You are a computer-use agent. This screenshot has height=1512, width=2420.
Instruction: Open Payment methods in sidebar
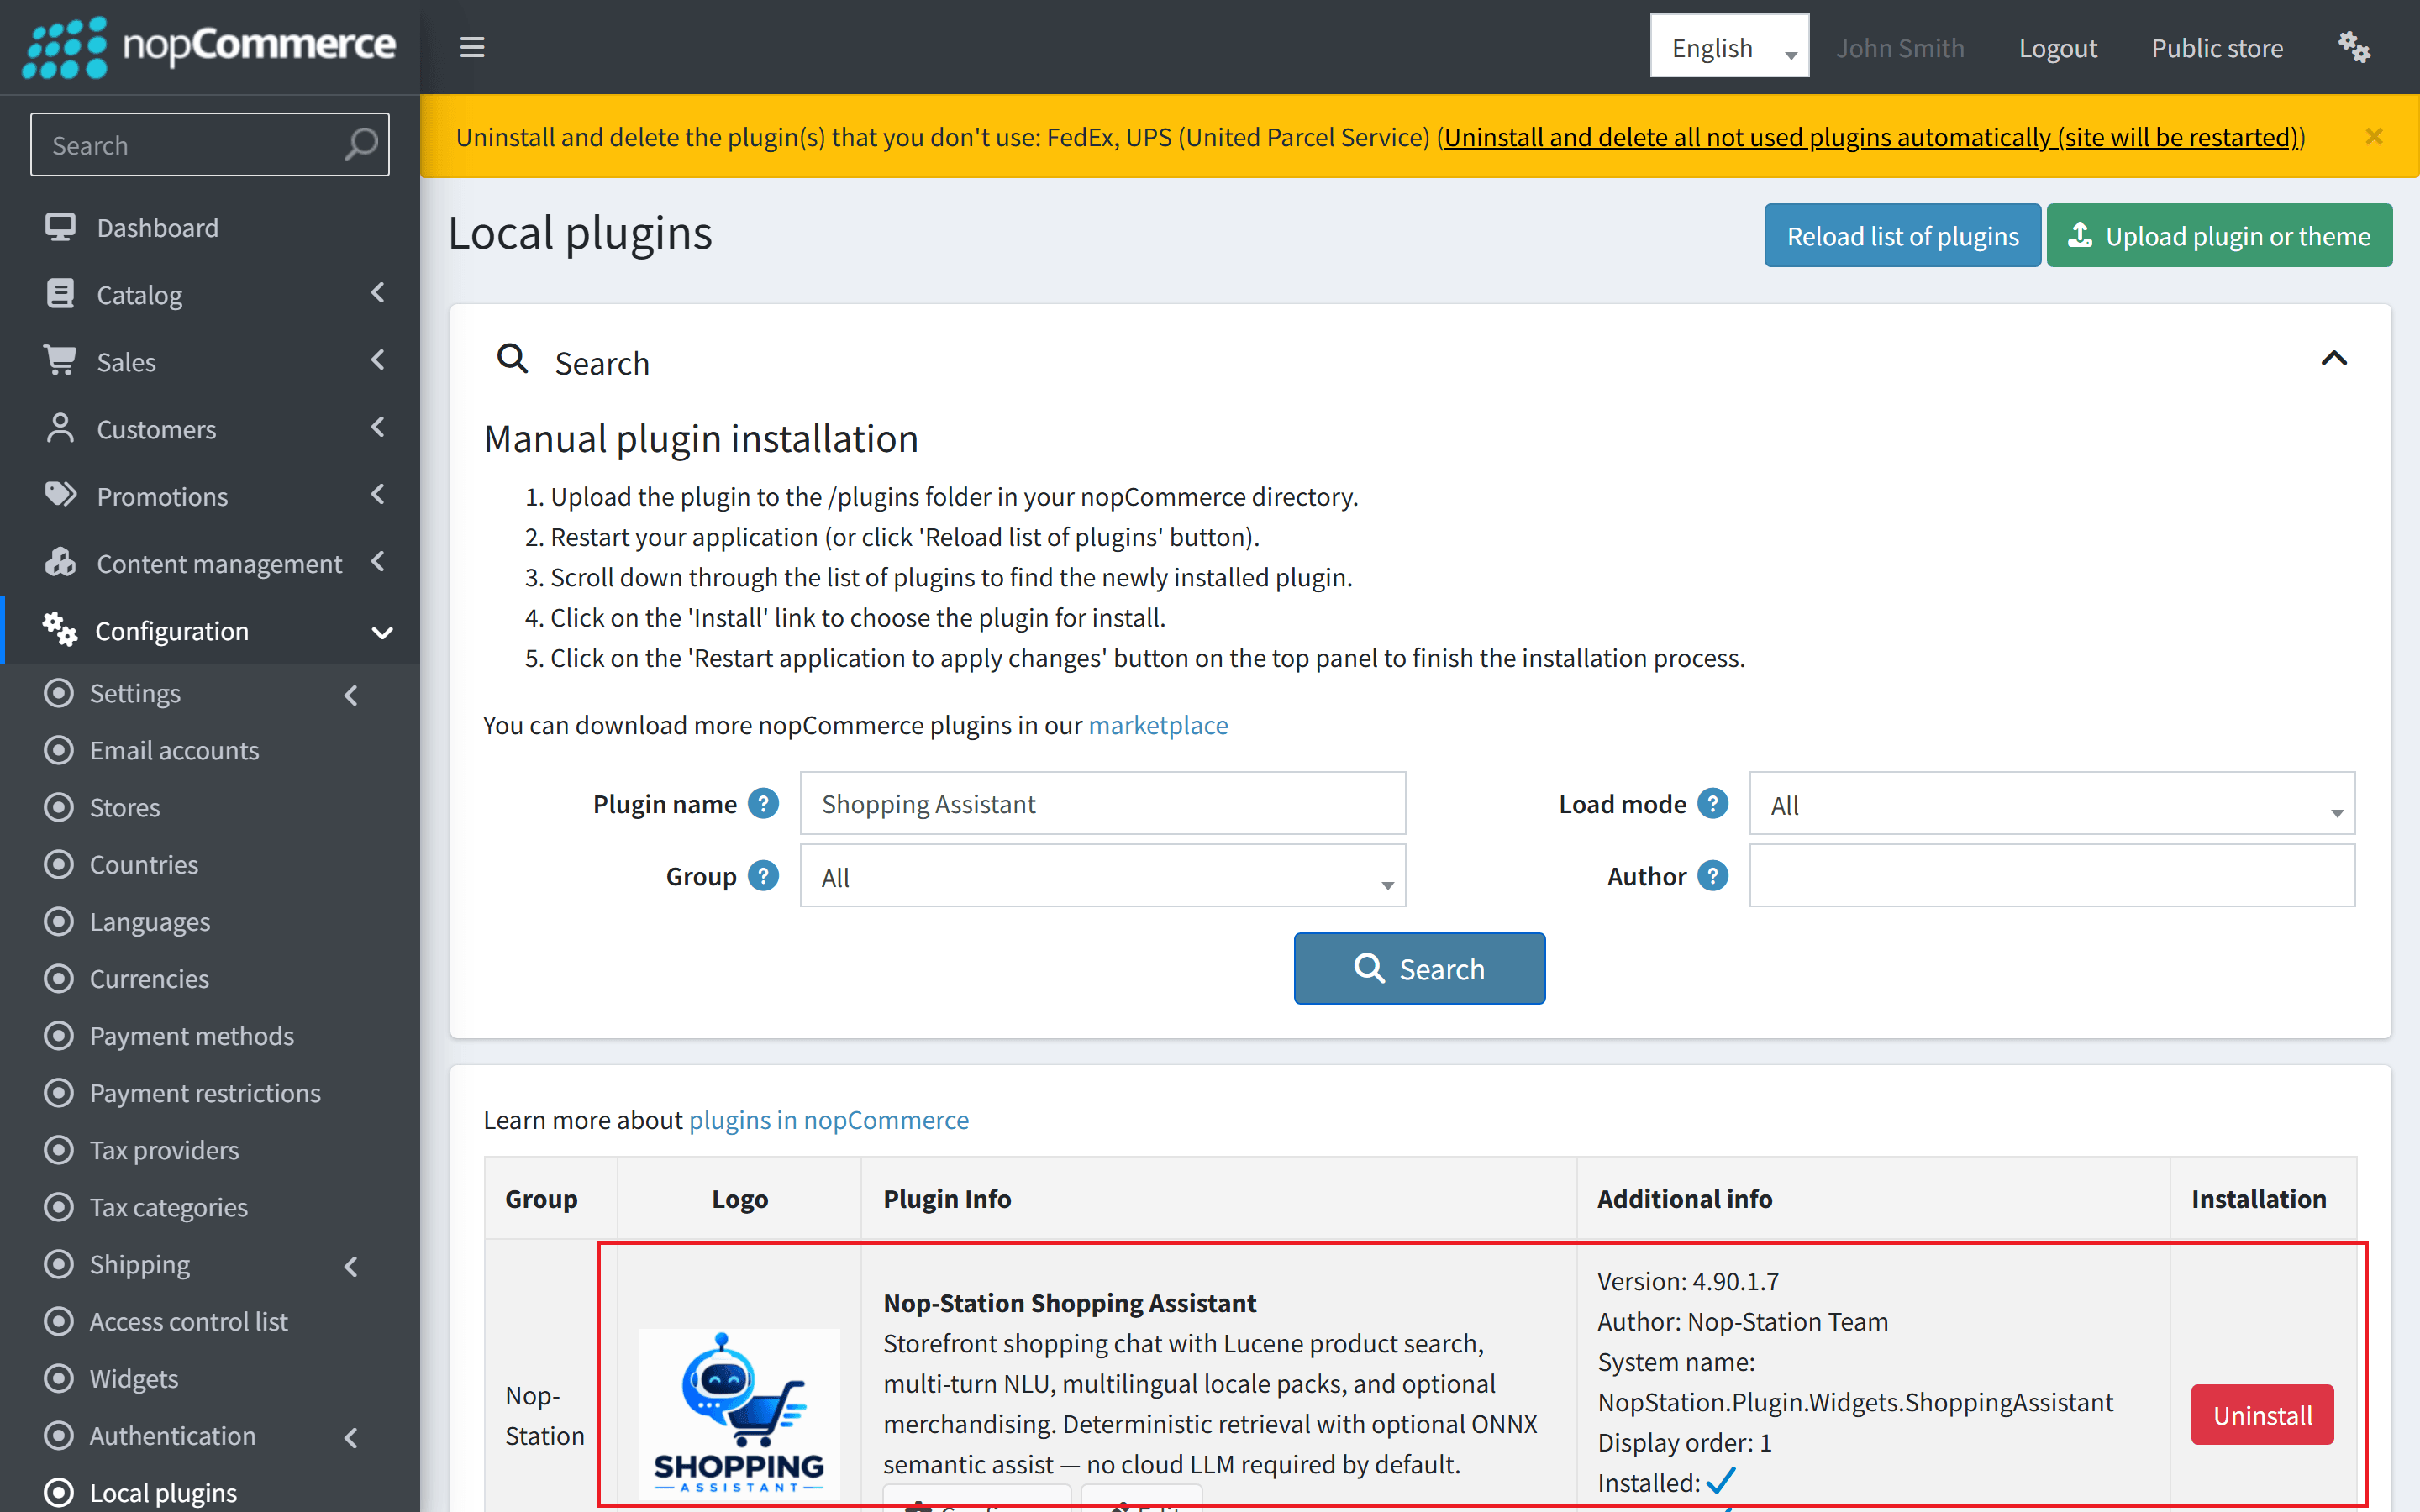coord(192,1035)
